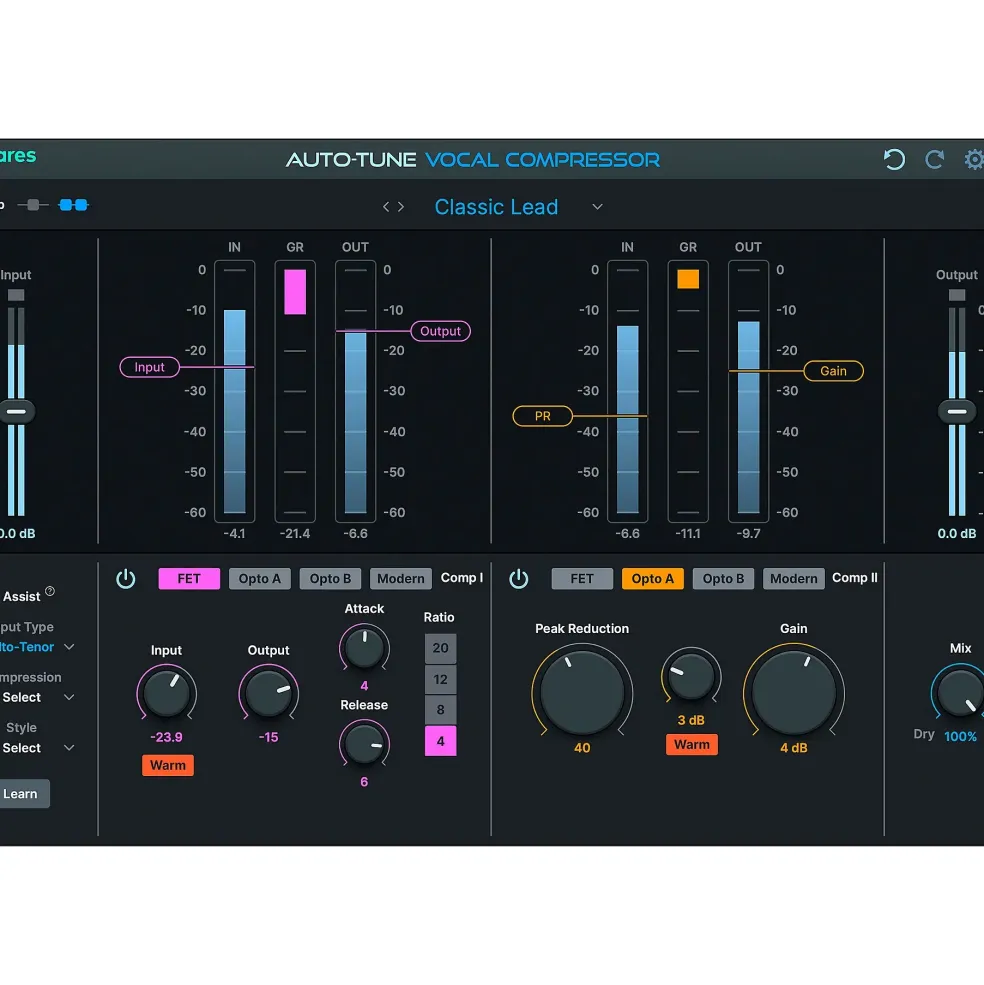Click the 3 dB warmth knob
This screenshot has width=984, height=985.
pos(691,677)
